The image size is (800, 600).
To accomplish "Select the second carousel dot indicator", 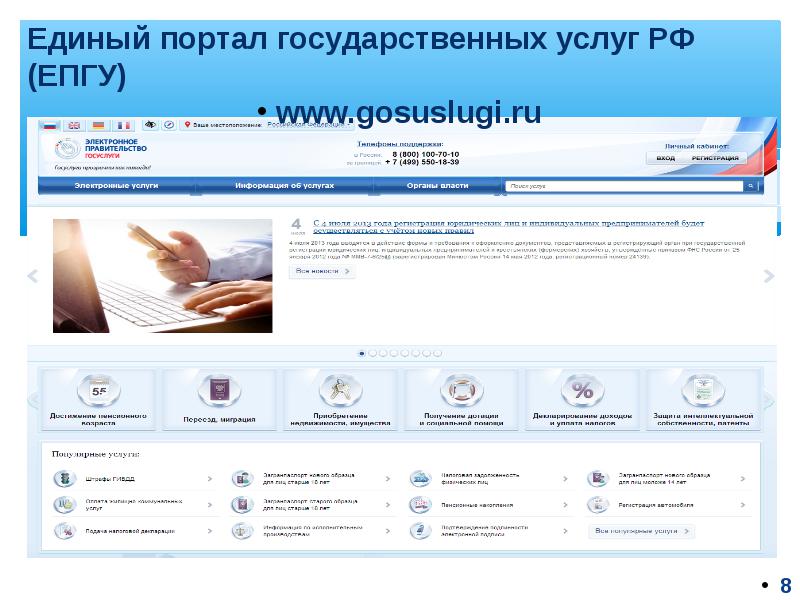I will [372, 353].
